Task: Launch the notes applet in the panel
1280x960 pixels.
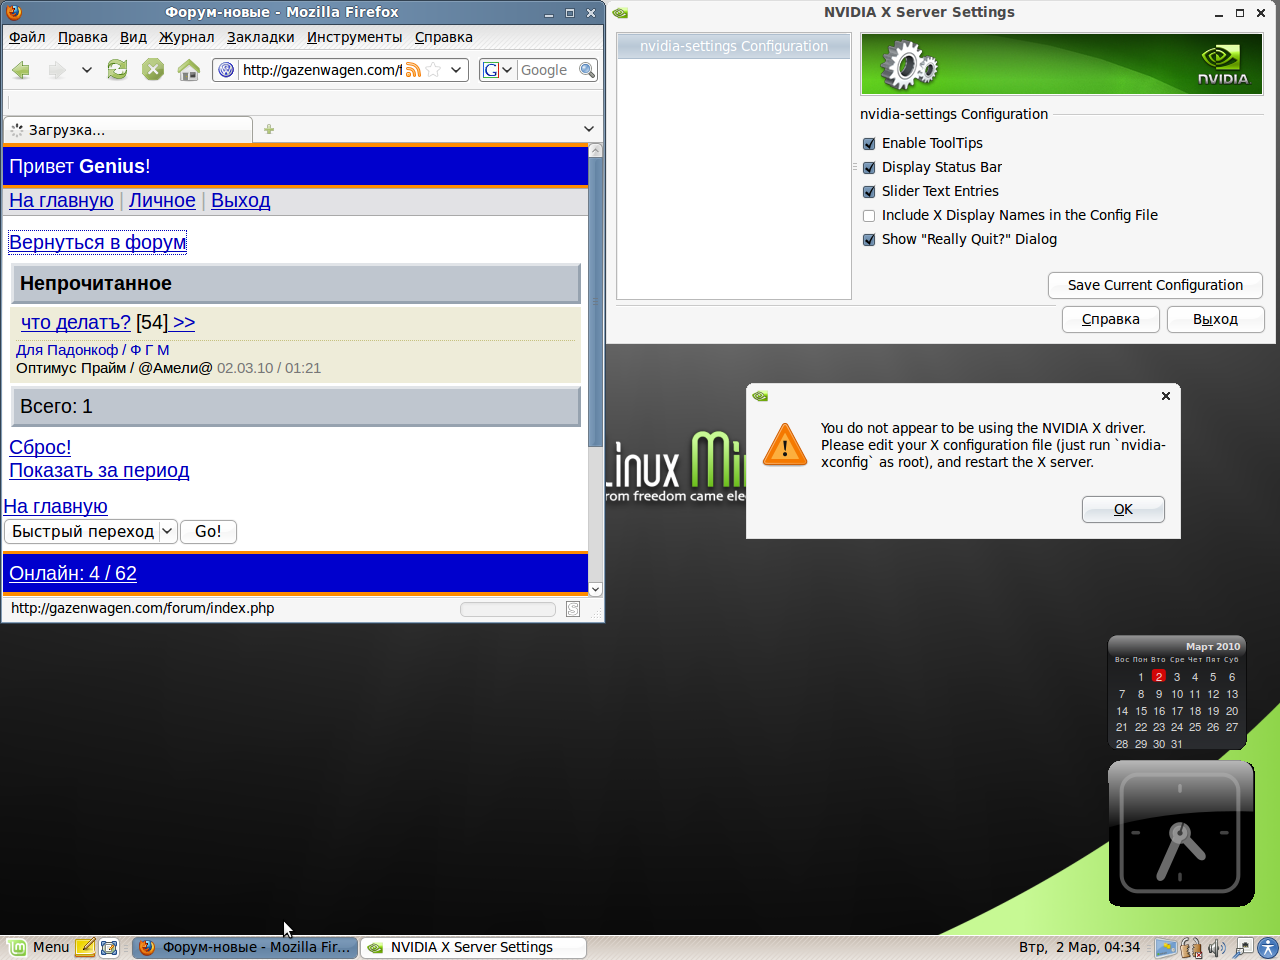Action: coord(85,947)
